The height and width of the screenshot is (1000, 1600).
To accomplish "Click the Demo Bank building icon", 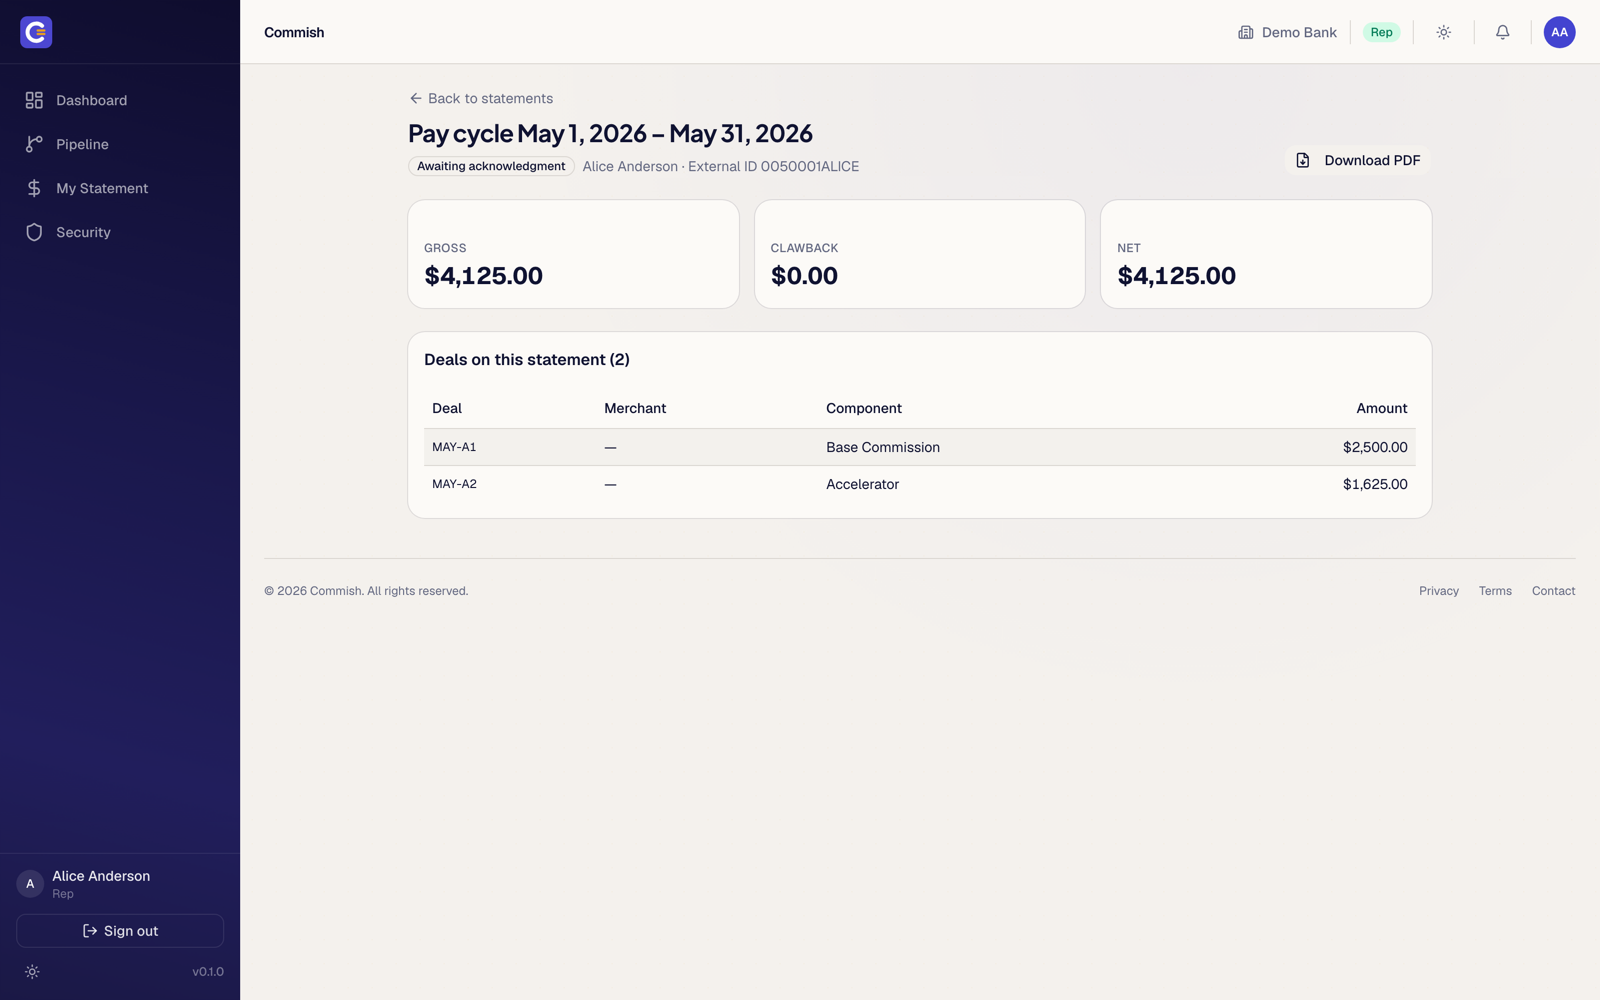I will [1246, 32].
